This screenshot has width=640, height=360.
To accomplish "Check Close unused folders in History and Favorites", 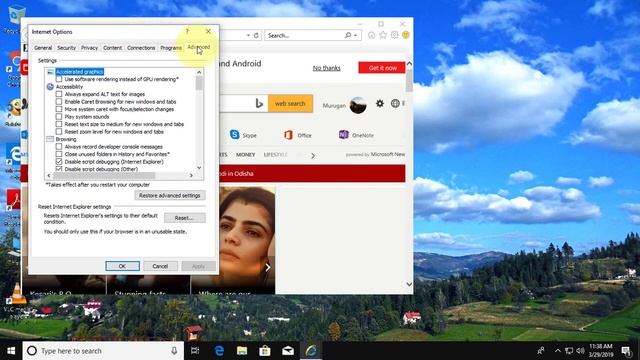I will [59, 154].
